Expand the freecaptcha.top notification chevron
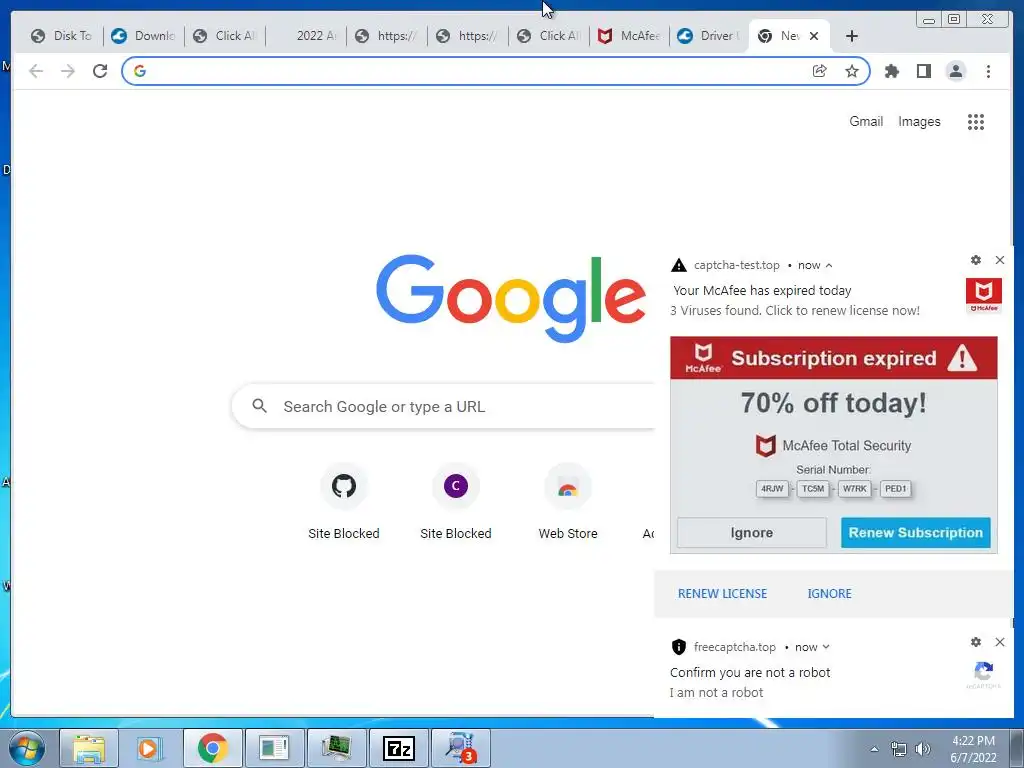 click(826, 647)
